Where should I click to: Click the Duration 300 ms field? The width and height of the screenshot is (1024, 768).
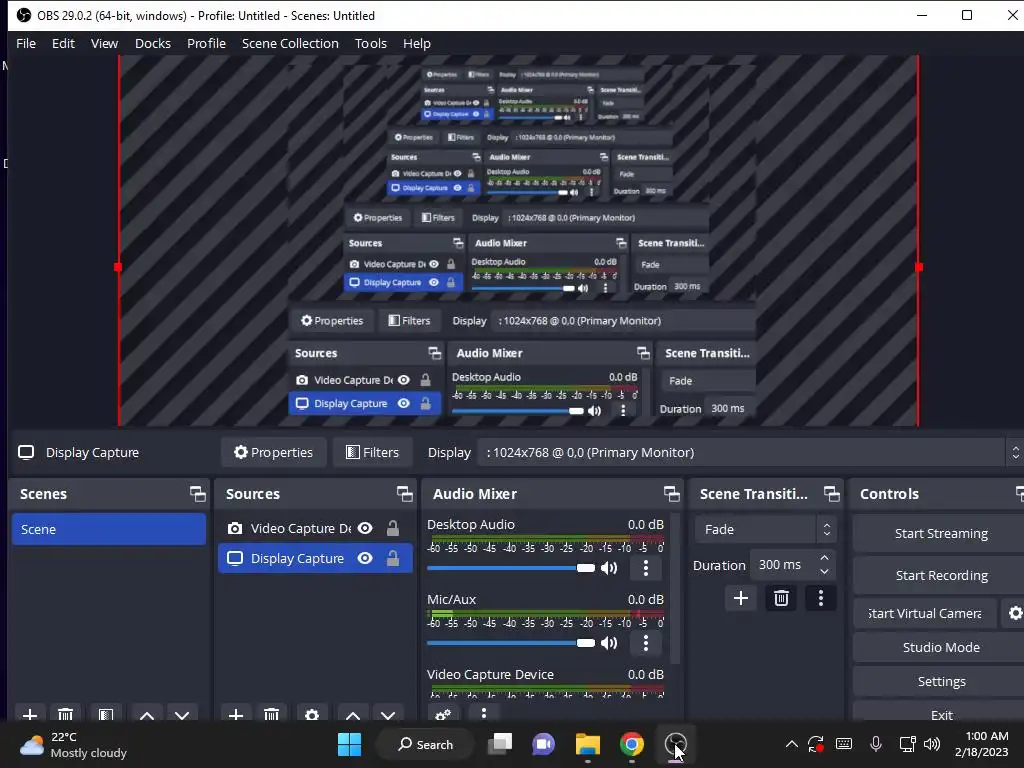(x=792, y=565)
